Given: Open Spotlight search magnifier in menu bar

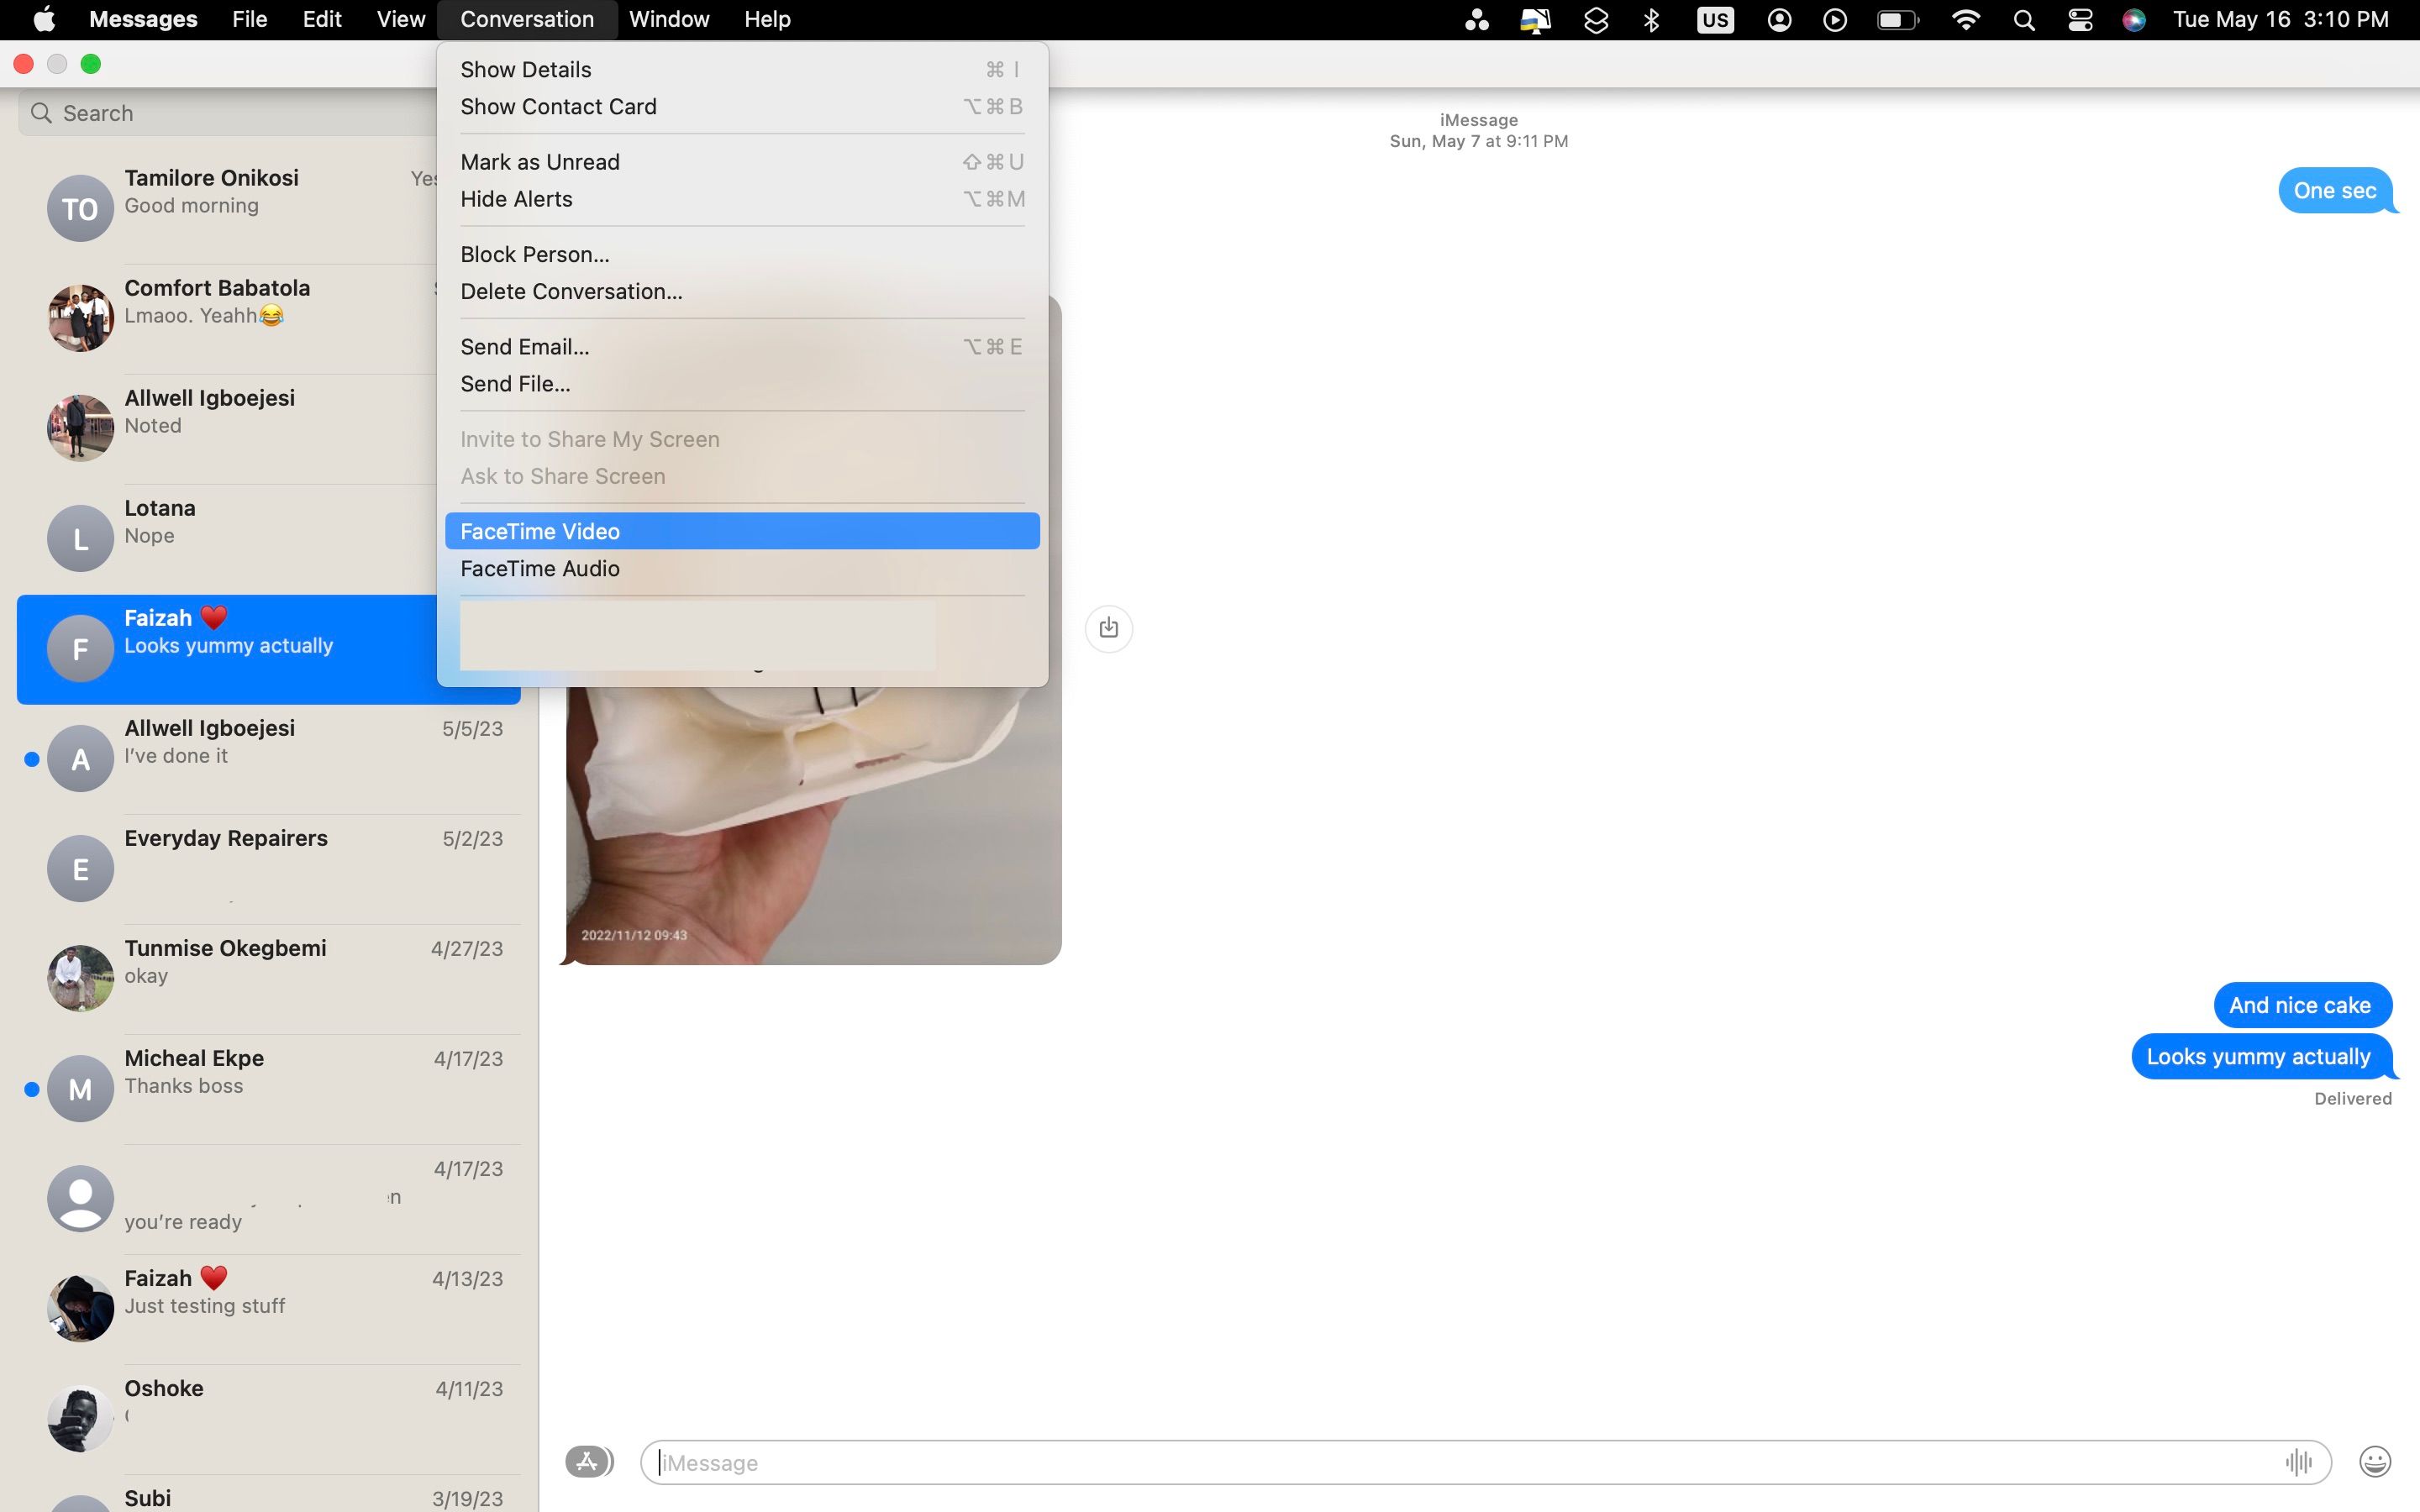Looking at the screenshot, I should [2024, 19].
